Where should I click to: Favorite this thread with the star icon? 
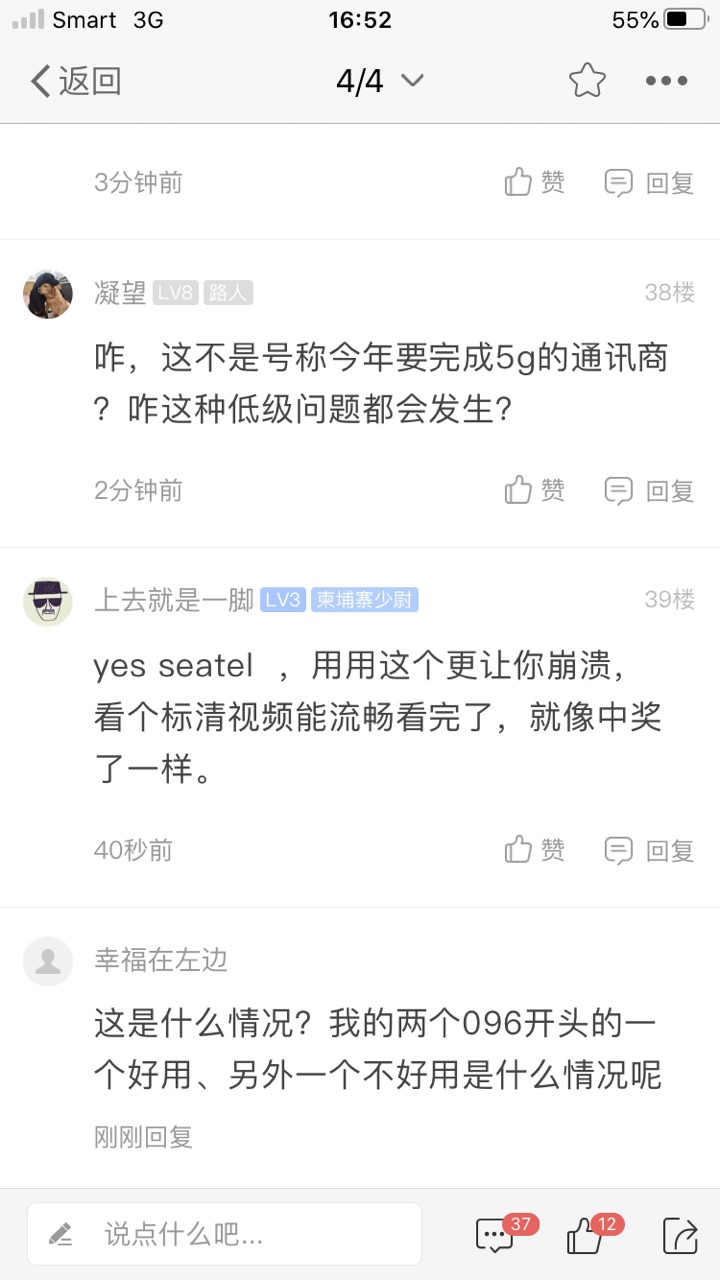pos(587,81)
